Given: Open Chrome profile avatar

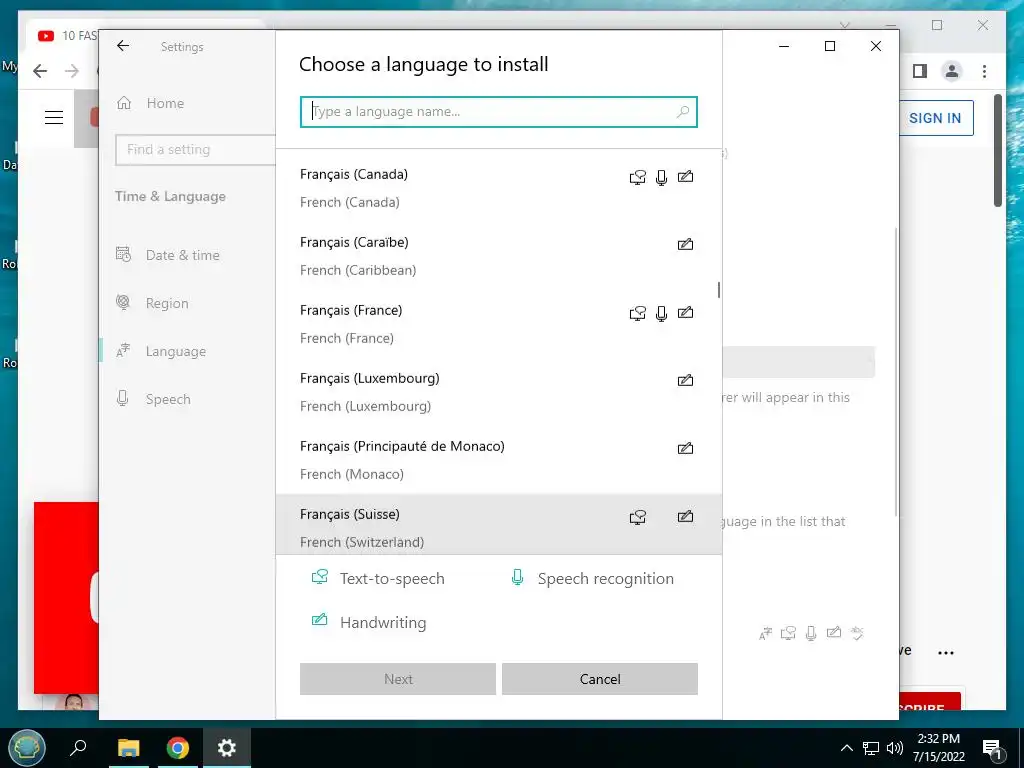Looking at the screenshot, I should [x=952, y=71].
